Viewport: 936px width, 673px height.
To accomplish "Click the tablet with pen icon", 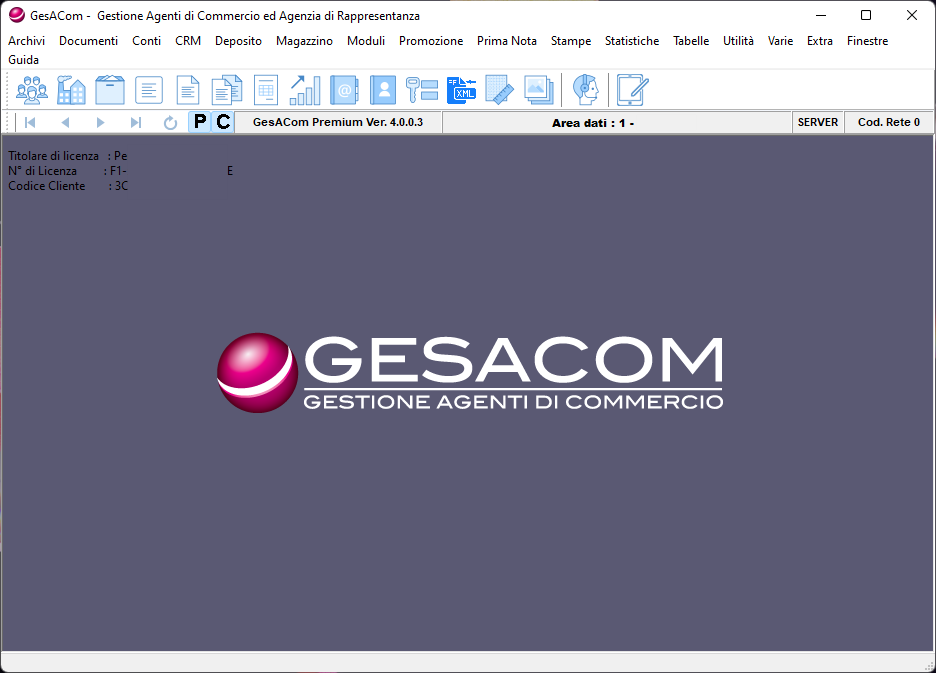I will tap(632, 90).
